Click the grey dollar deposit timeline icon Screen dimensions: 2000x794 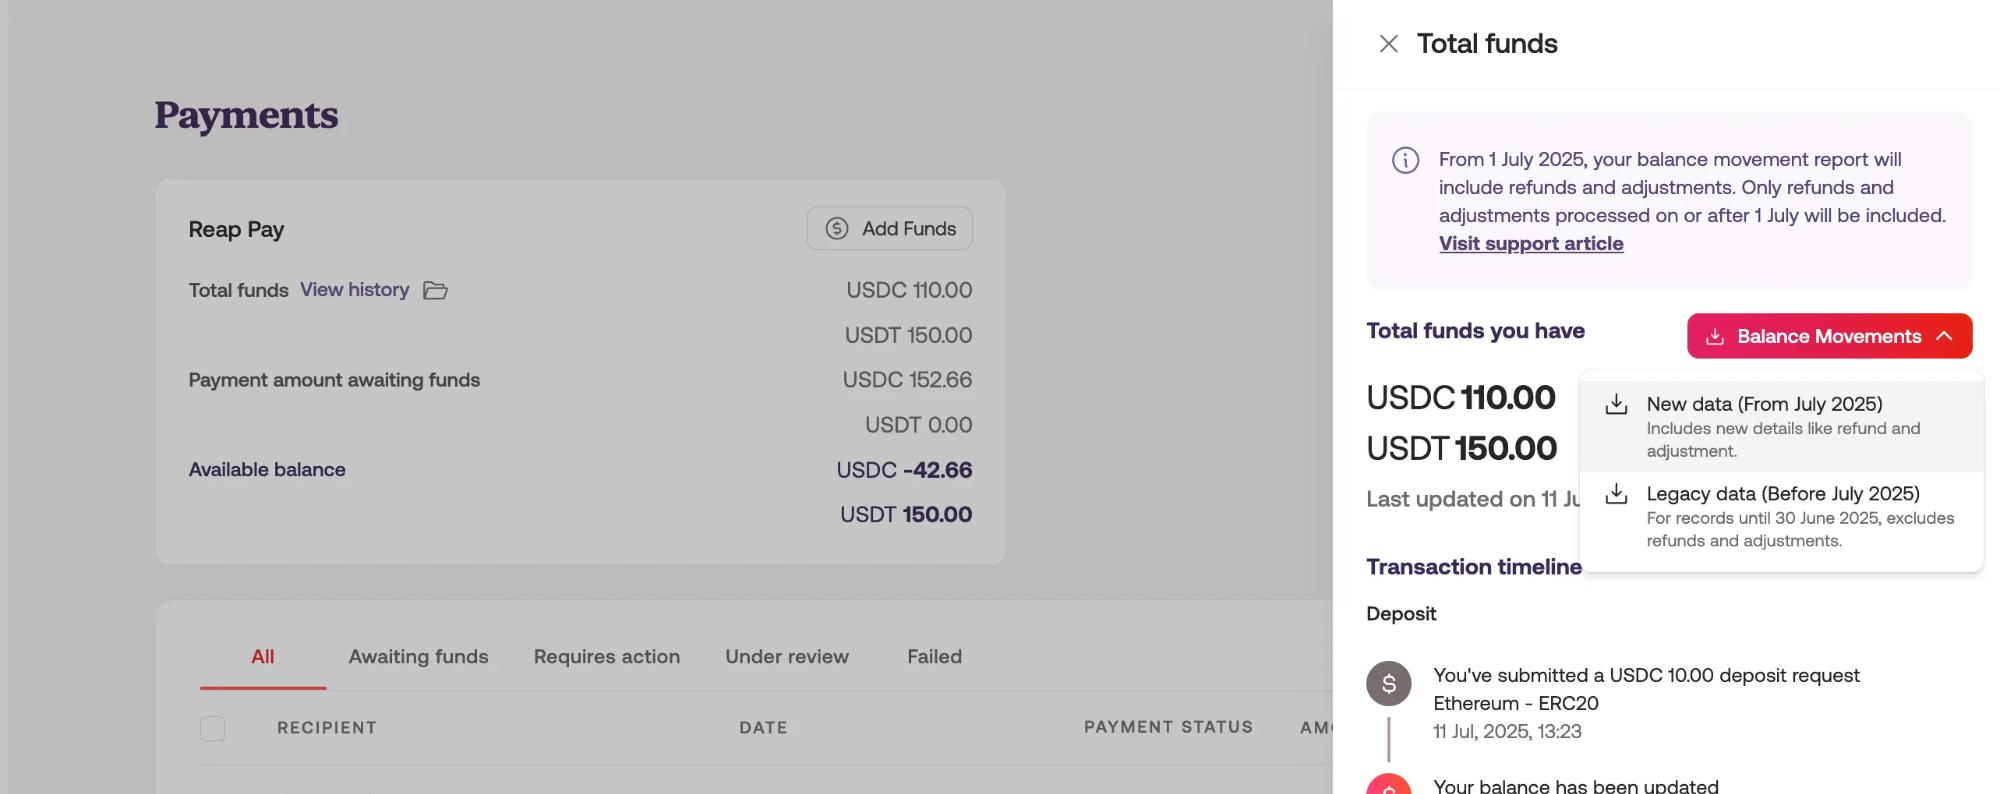[x=1388, y=684]
